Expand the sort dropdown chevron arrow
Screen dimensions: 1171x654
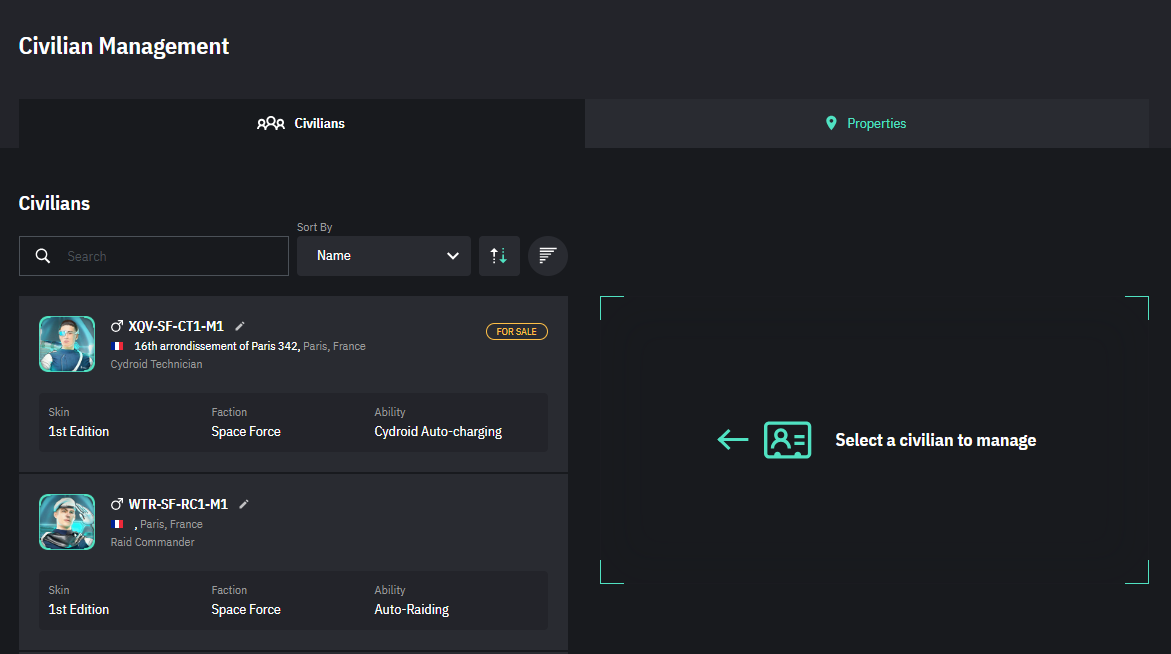(x=452, y=256)
